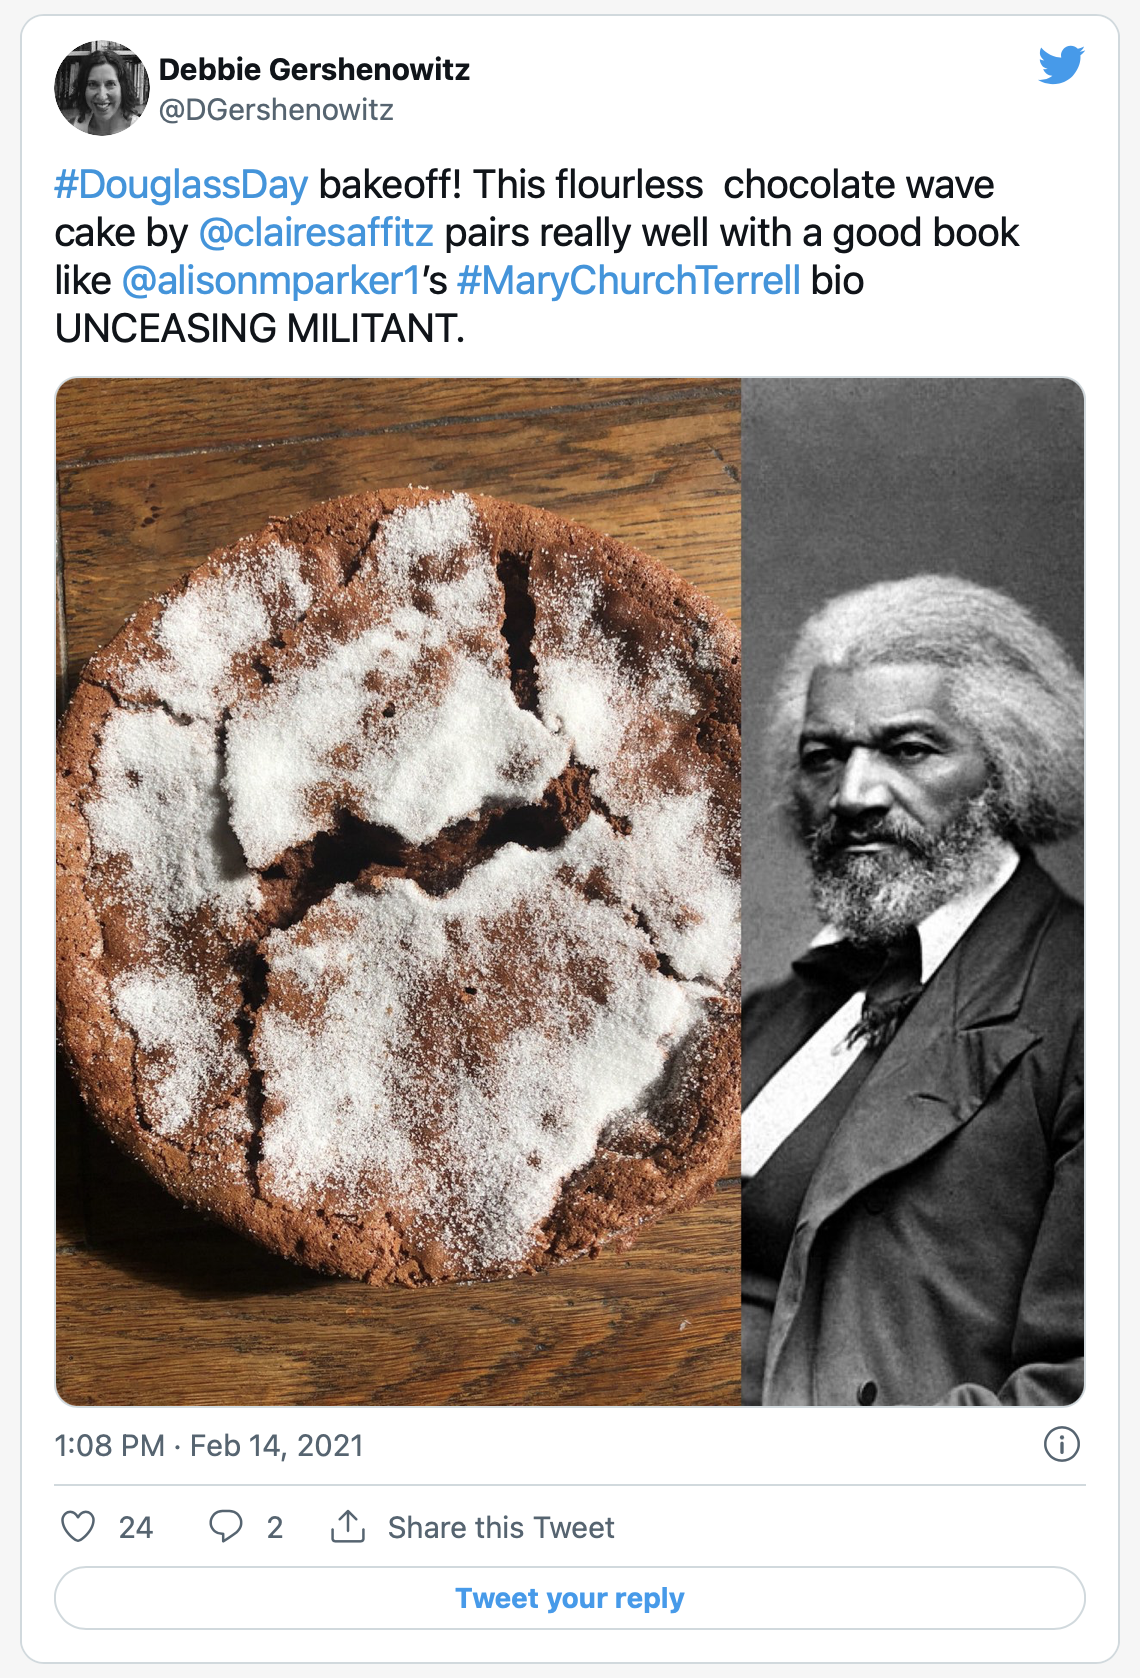Open the @DGershenowitz handle

click(x=276, y=110)
